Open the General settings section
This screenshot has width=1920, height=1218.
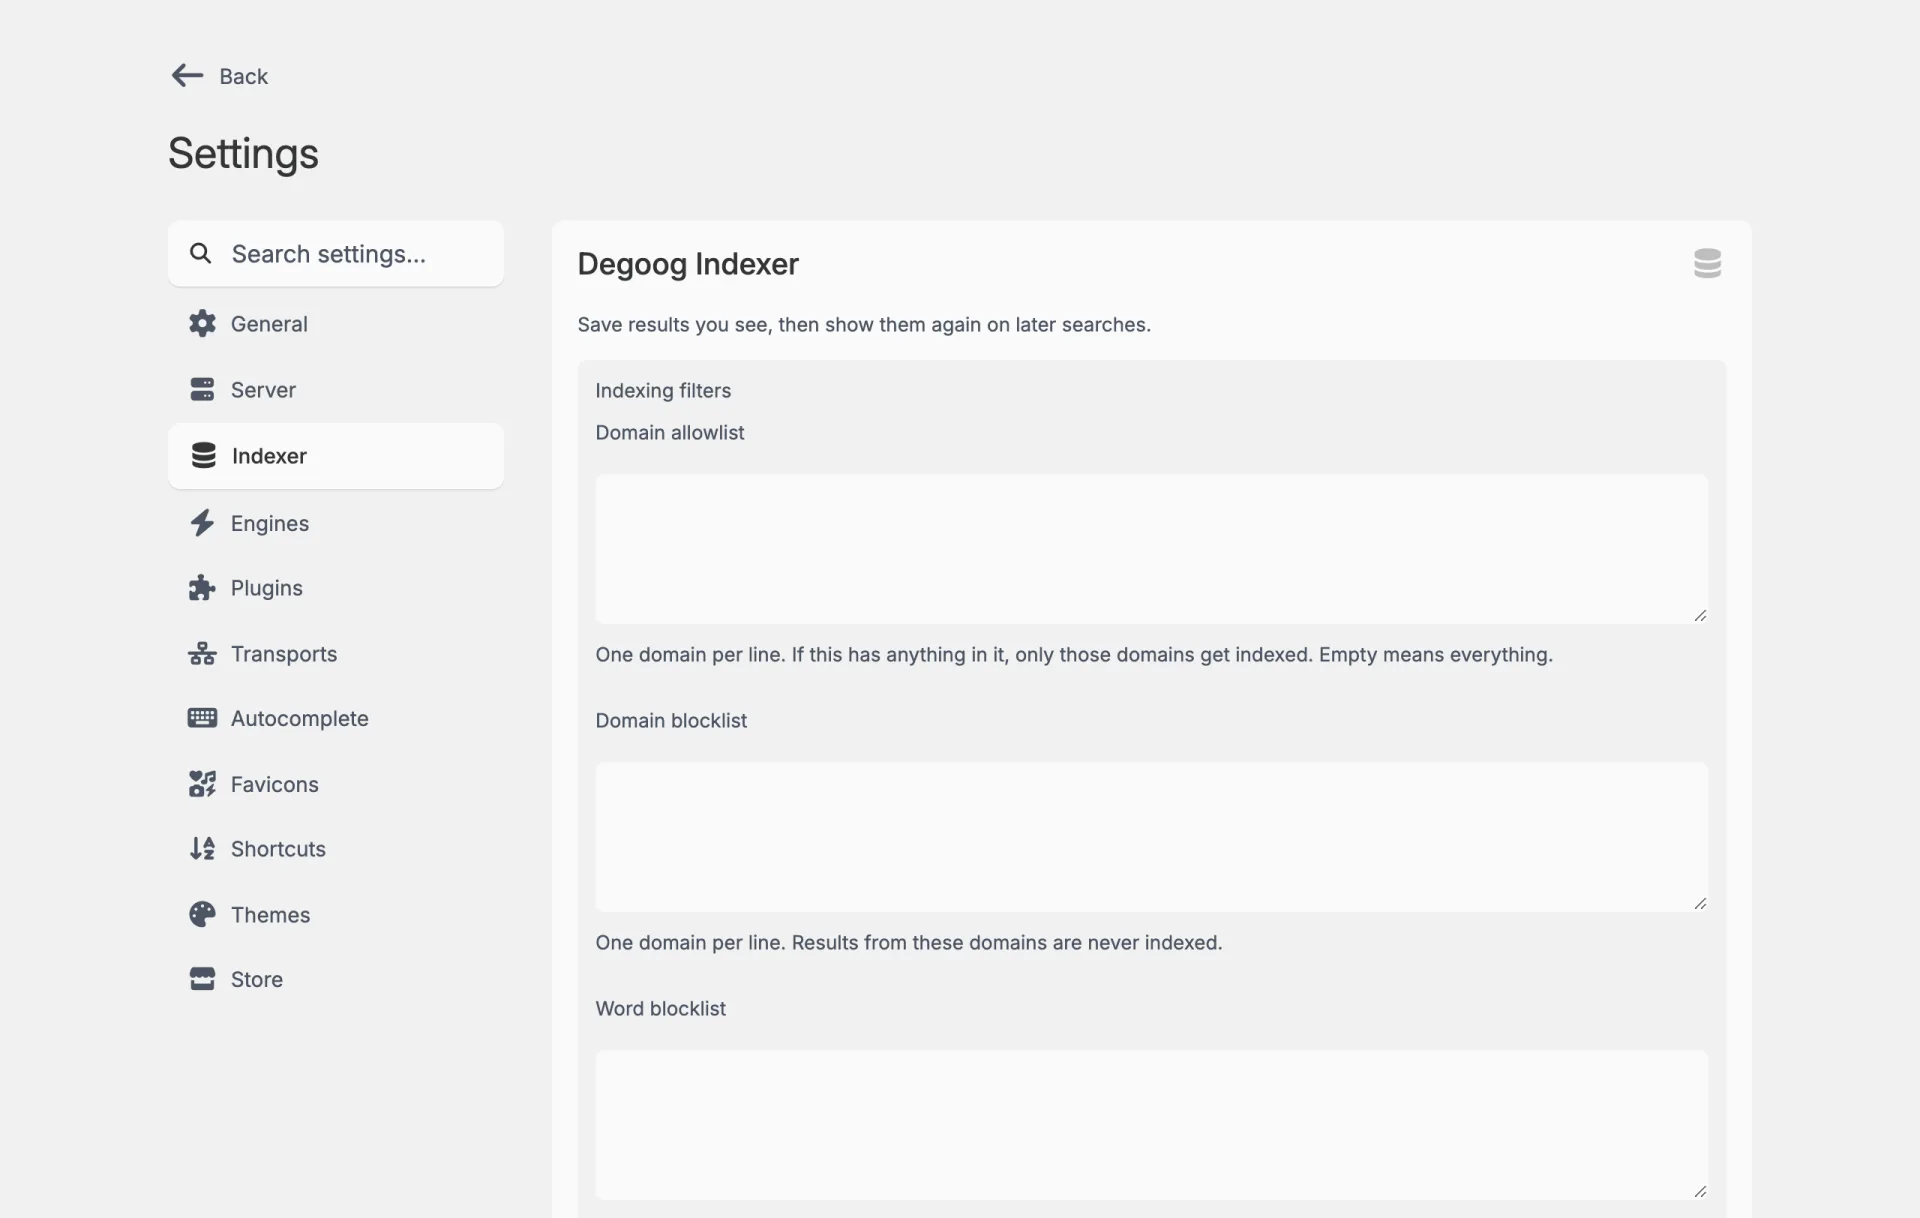336,324
